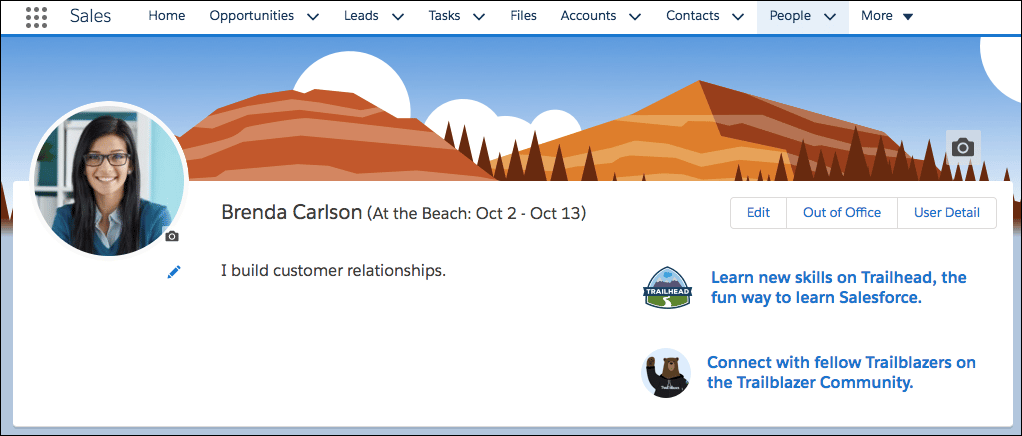Follow the Learn new skills on Trailhead link
The height and width of the screenshot is (436, 1022).
coord(838,287)
